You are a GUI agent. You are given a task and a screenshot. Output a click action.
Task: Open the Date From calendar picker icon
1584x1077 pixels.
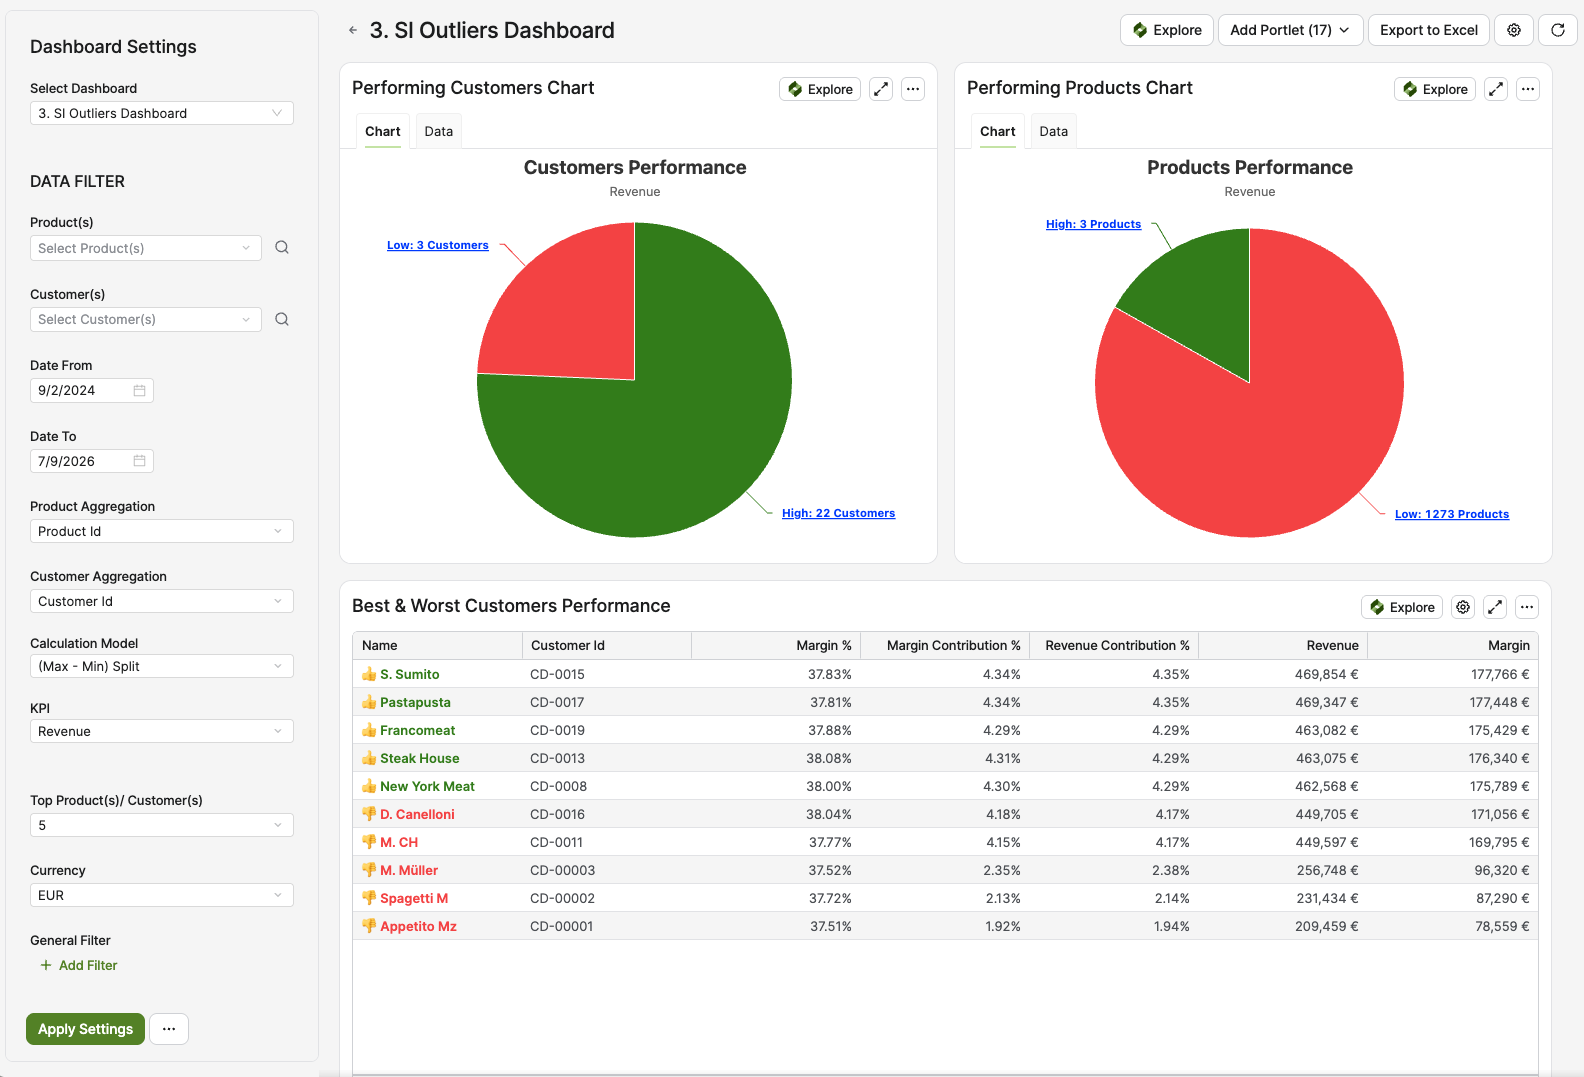pos(140,390)
